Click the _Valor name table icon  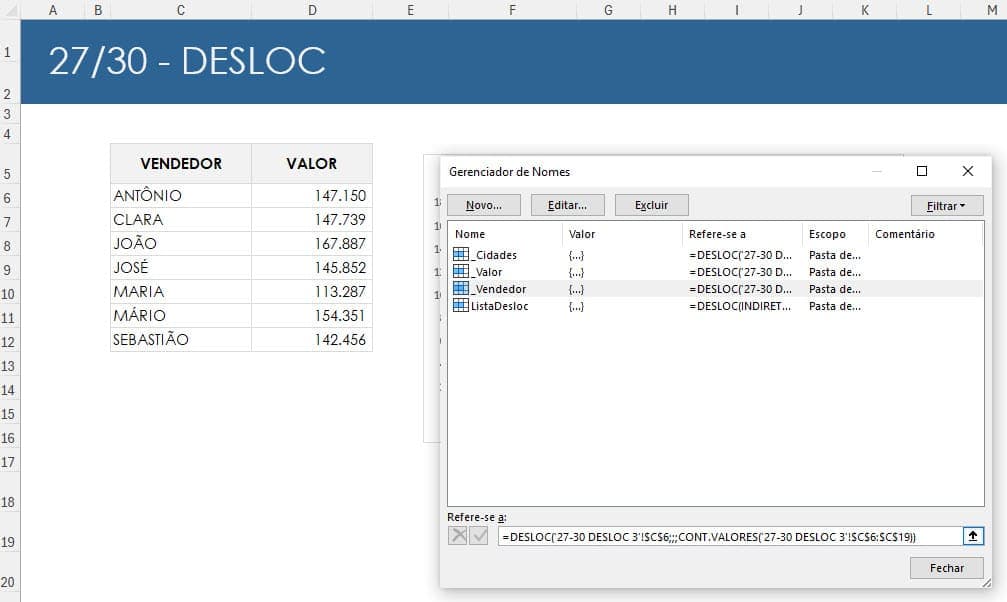click(460, 272)
